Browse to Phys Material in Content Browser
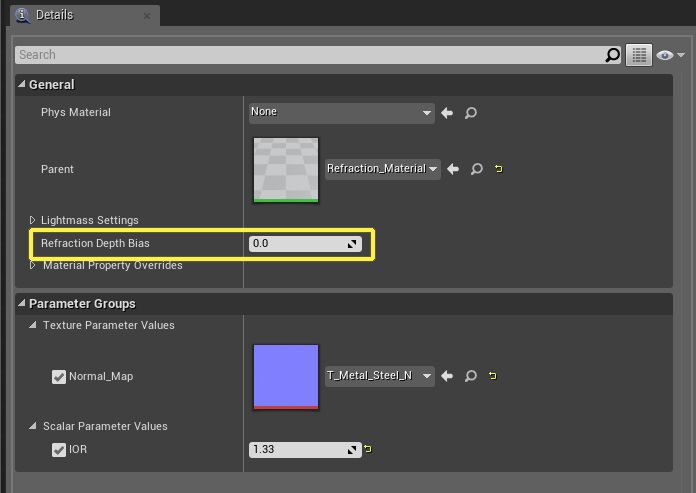The height and width of the screenshot is (493, 696). (x=471, y=113)
